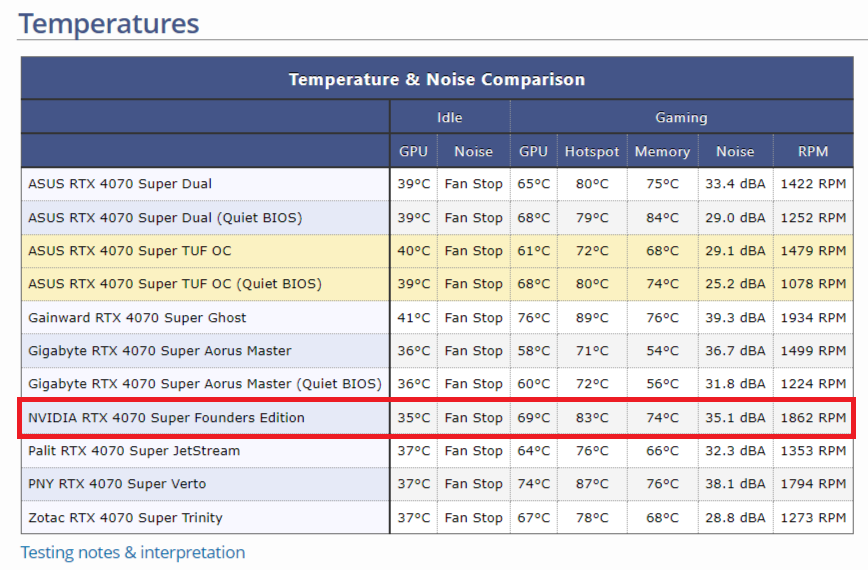This screenshot has width=868, height=570.
Task: Select the Gaming column group header
Action: coord(681,117)
